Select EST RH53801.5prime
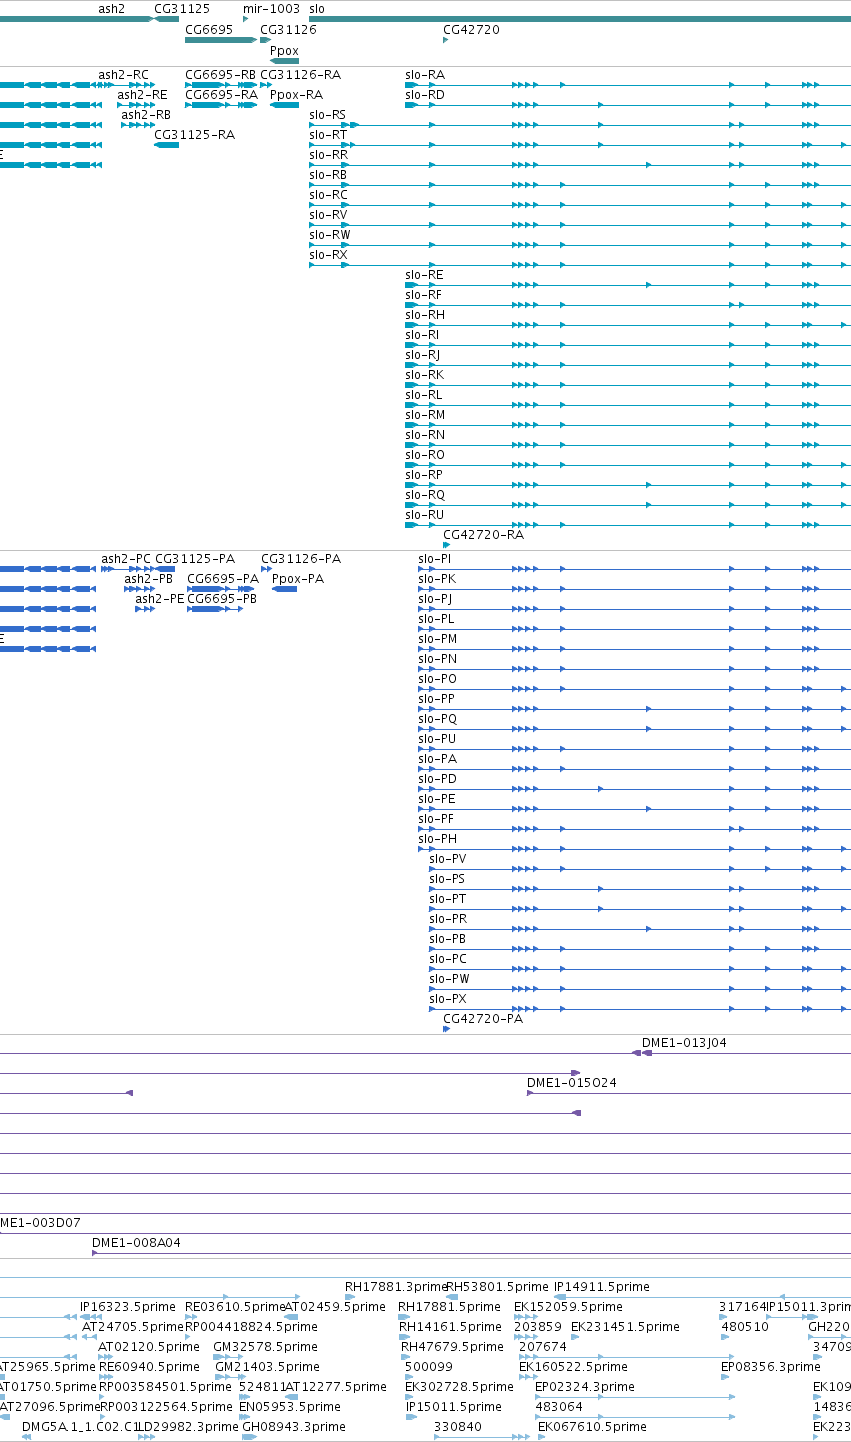The width and height of the screenshot is (851, 1442). (x=497, y=1287)
